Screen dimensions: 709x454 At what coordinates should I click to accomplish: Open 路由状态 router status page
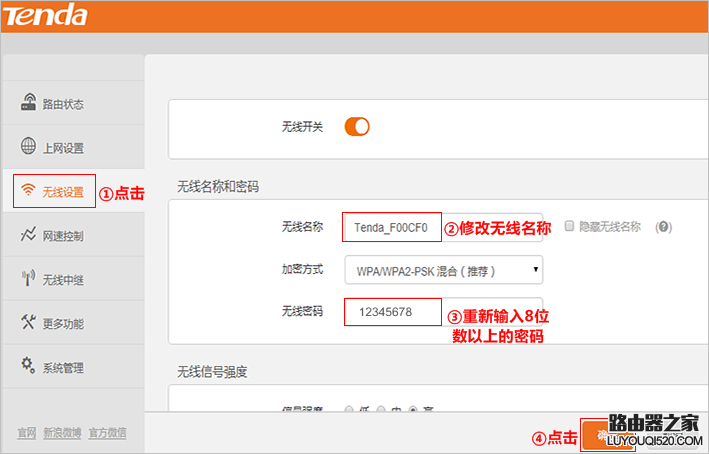tap(62, 104)
